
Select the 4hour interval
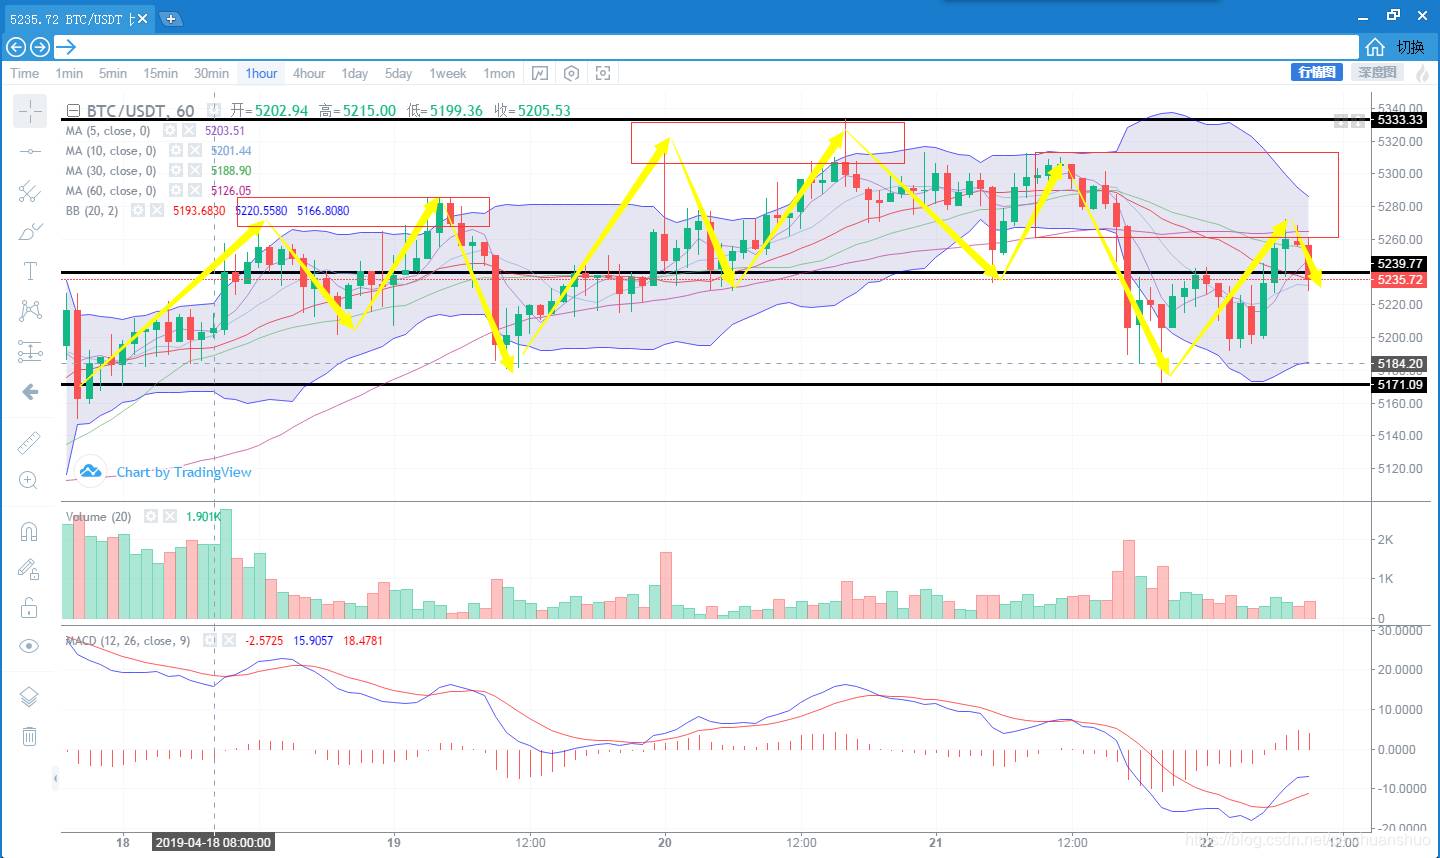tap(309, 73)
